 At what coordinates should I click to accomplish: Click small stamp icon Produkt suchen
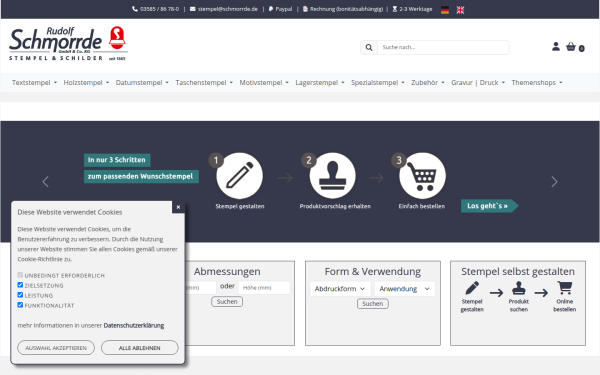pyautogui.click(x=518, y=288)
